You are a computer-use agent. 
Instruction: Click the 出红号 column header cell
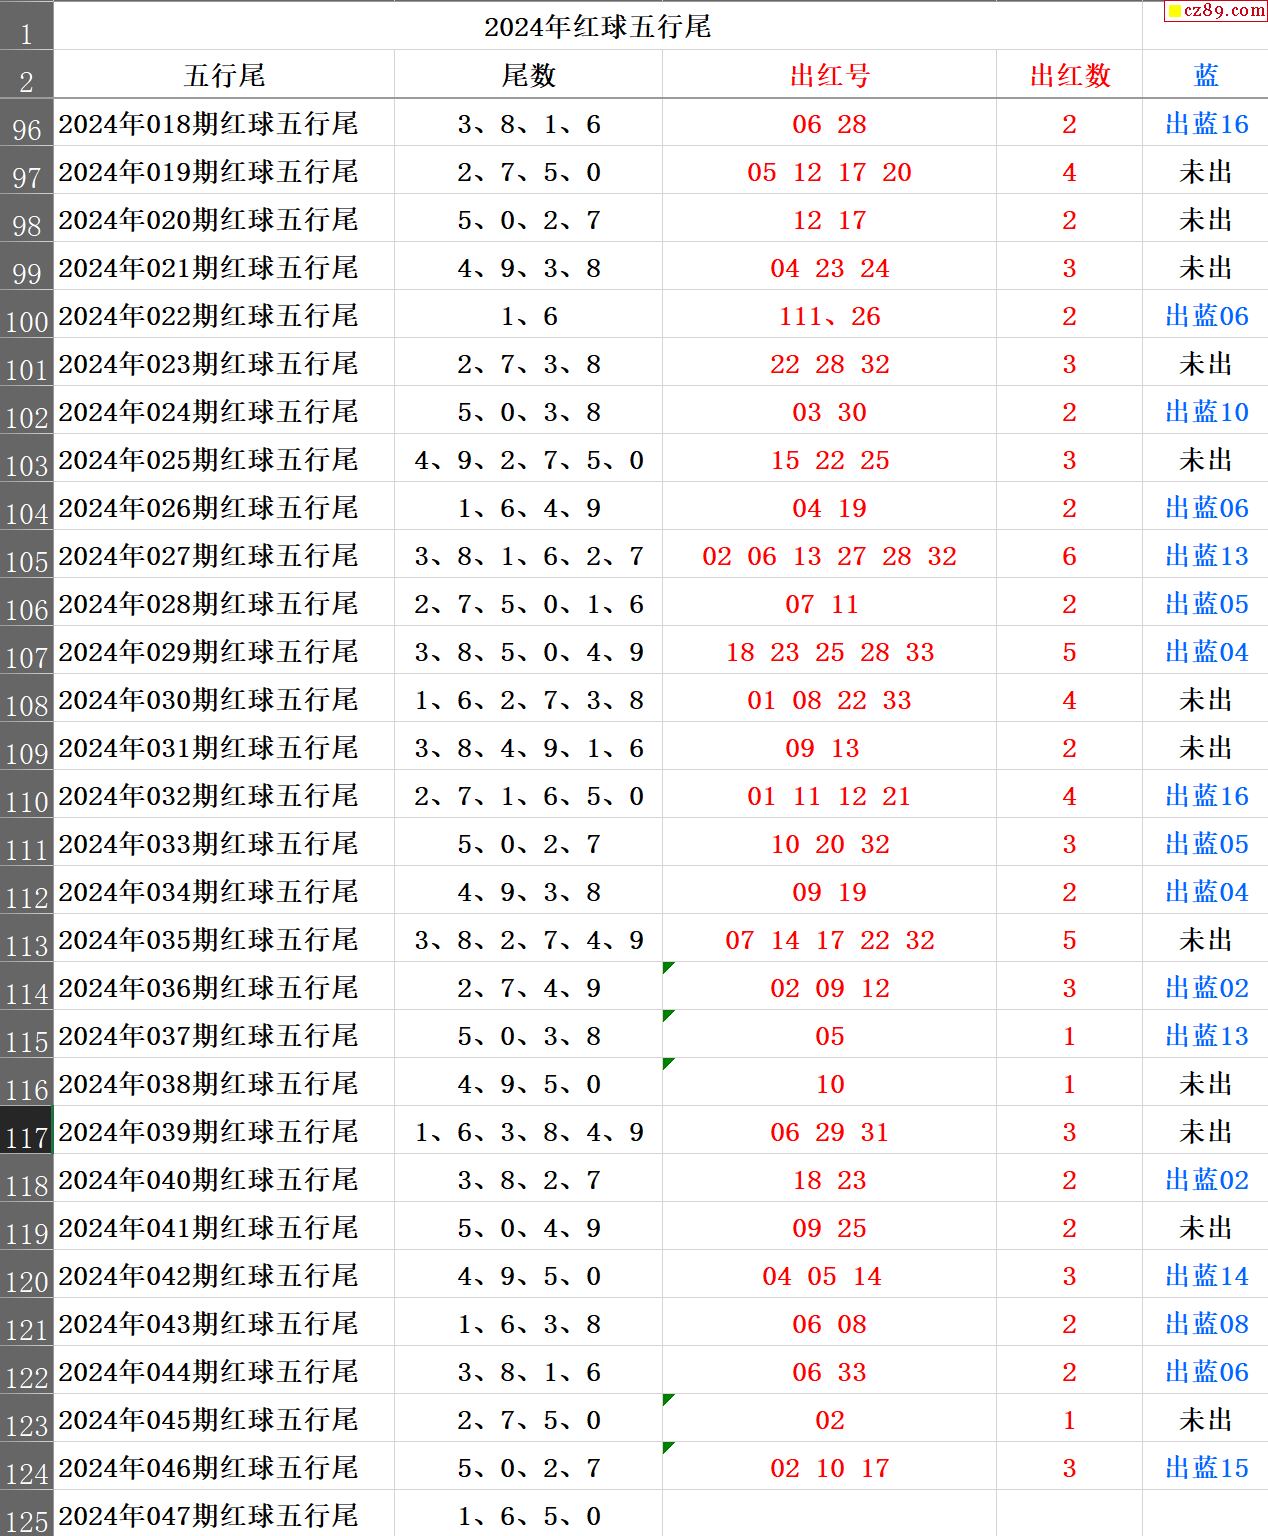click(x=829, y=76)
